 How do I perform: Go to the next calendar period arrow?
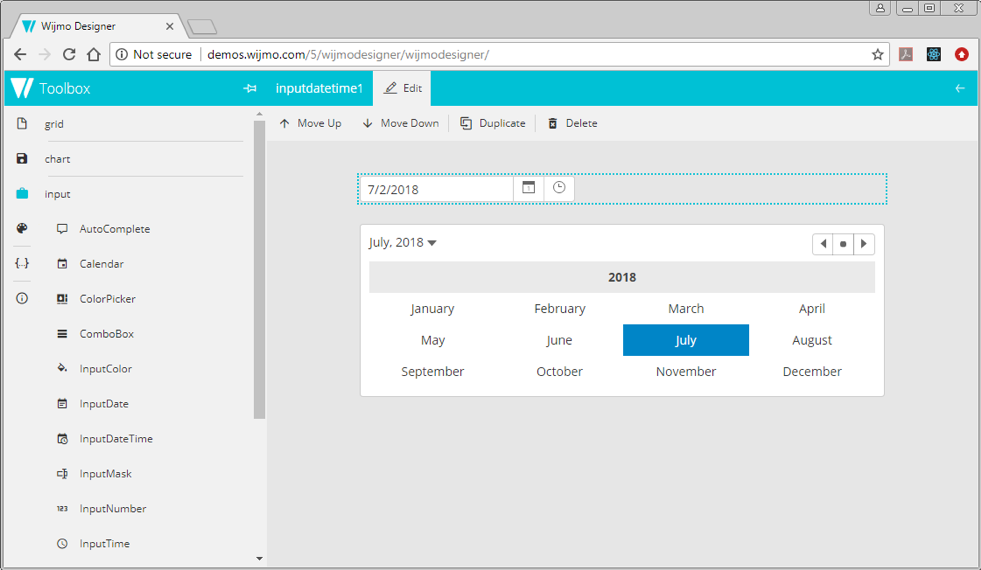(864, 243)
